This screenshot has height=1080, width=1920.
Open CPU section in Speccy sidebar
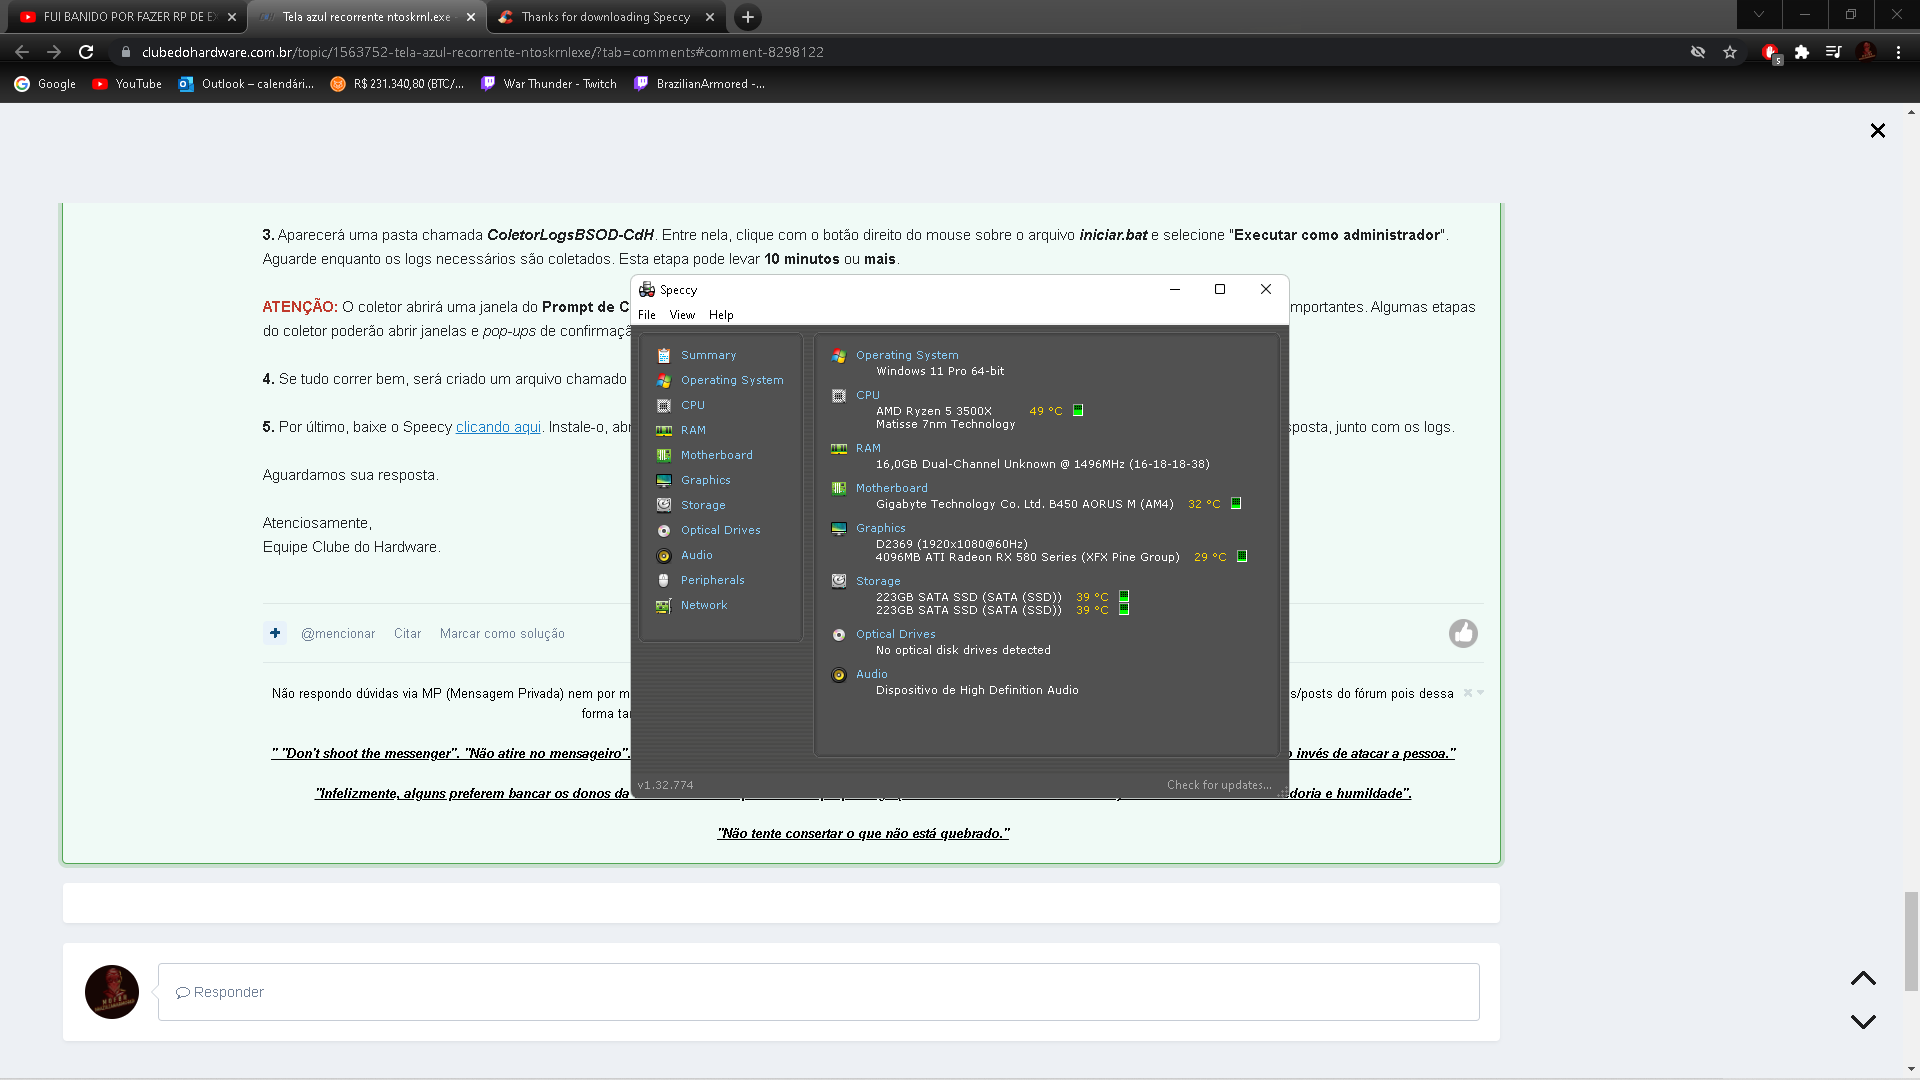693,405
